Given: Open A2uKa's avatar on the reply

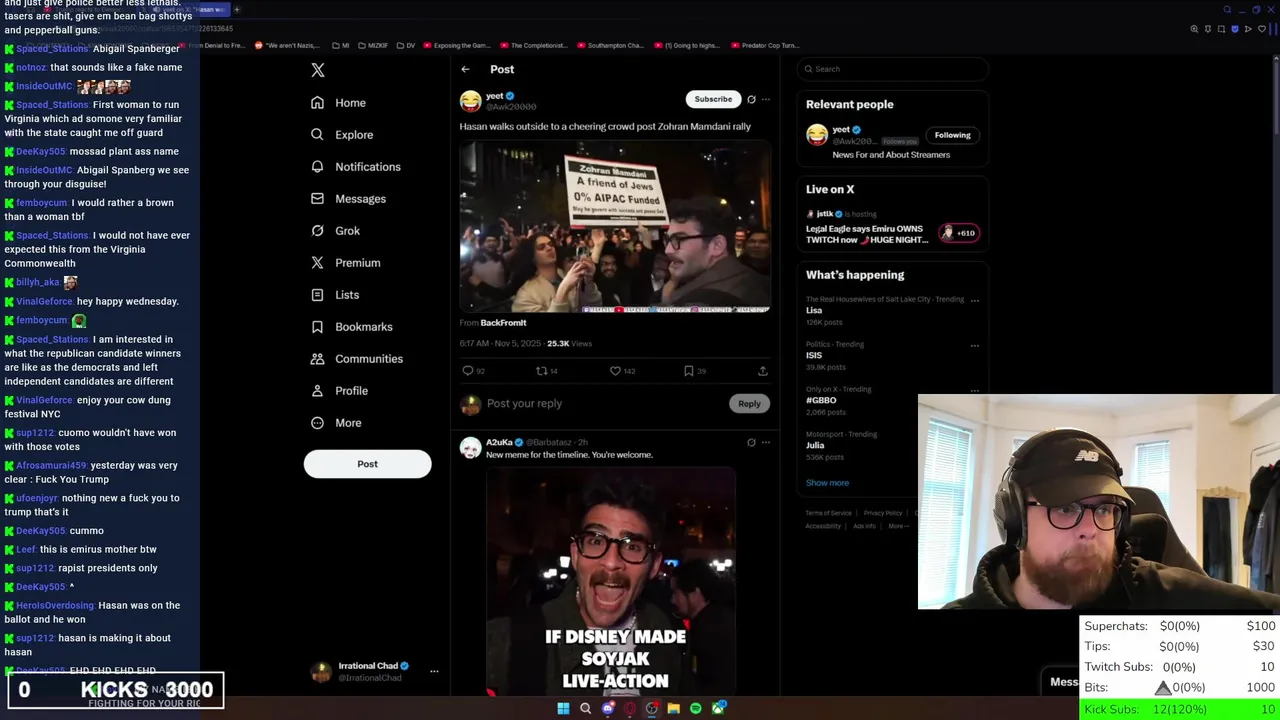Looking at the screenshot, I should point(470,448).
